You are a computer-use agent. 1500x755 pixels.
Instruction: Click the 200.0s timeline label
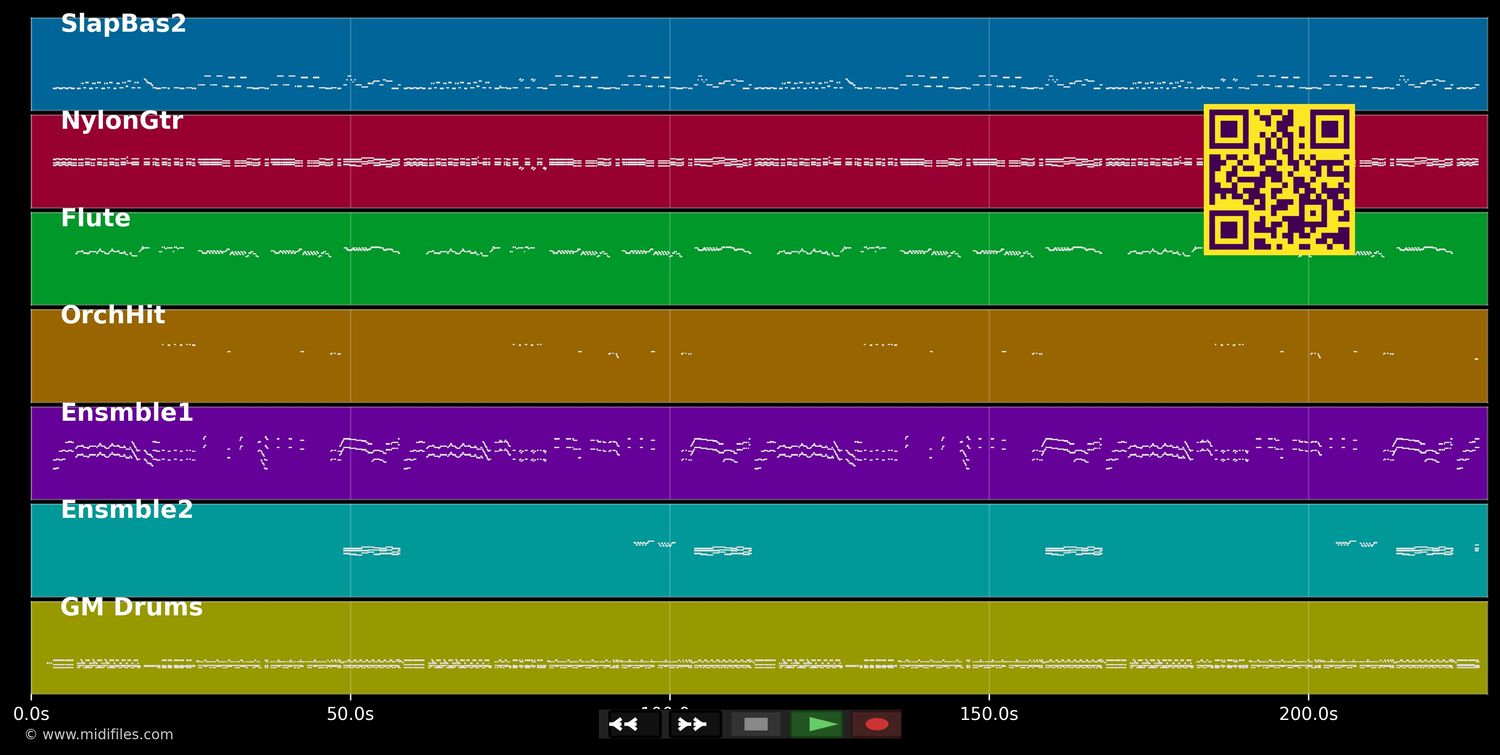tap(1307, 714)
